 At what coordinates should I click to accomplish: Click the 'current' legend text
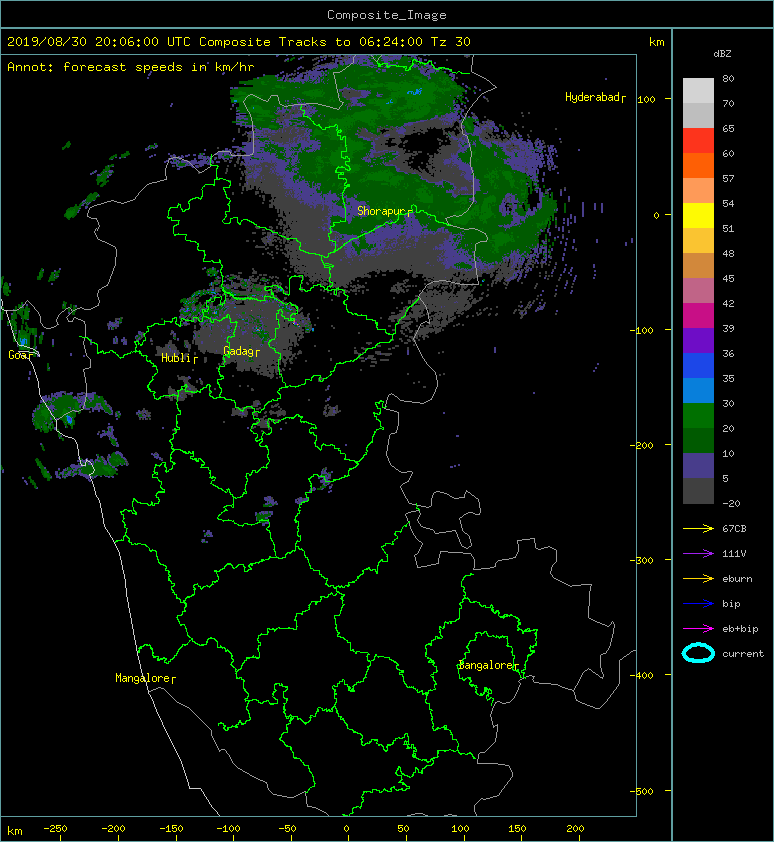click(x=743, y=654)
